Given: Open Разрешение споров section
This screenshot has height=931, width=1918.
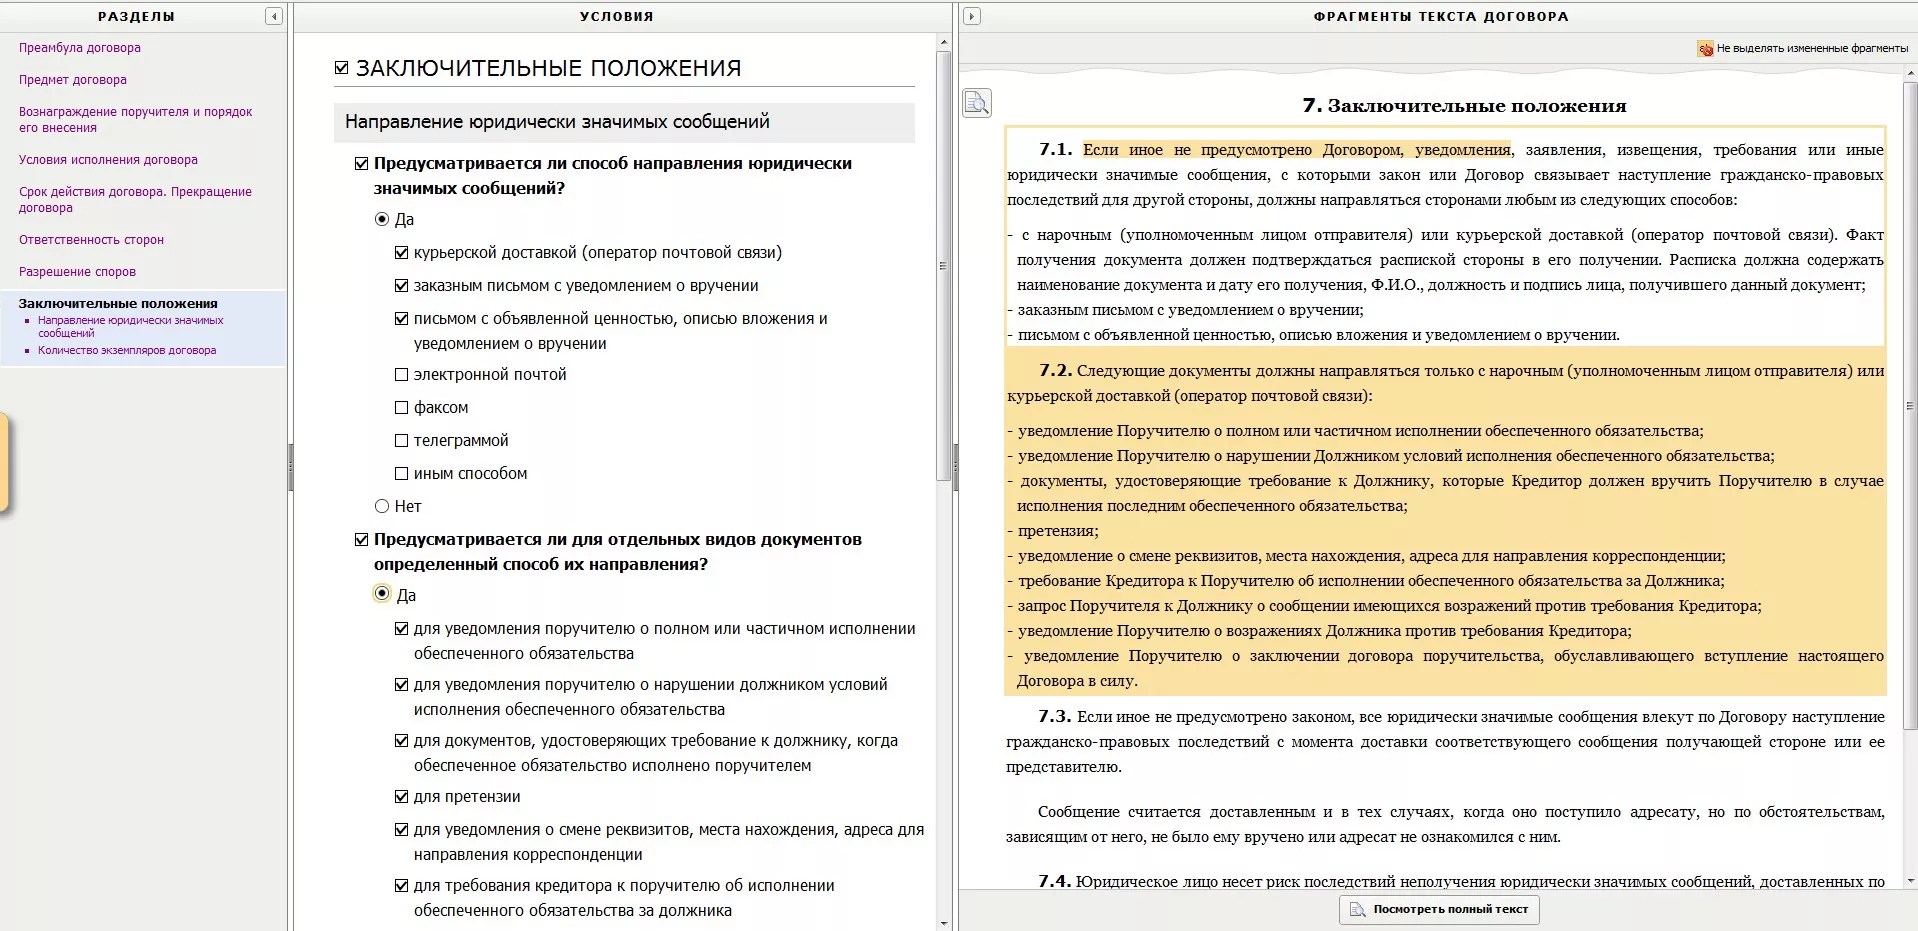Looking at the screenshot, I should click(77, 272).
